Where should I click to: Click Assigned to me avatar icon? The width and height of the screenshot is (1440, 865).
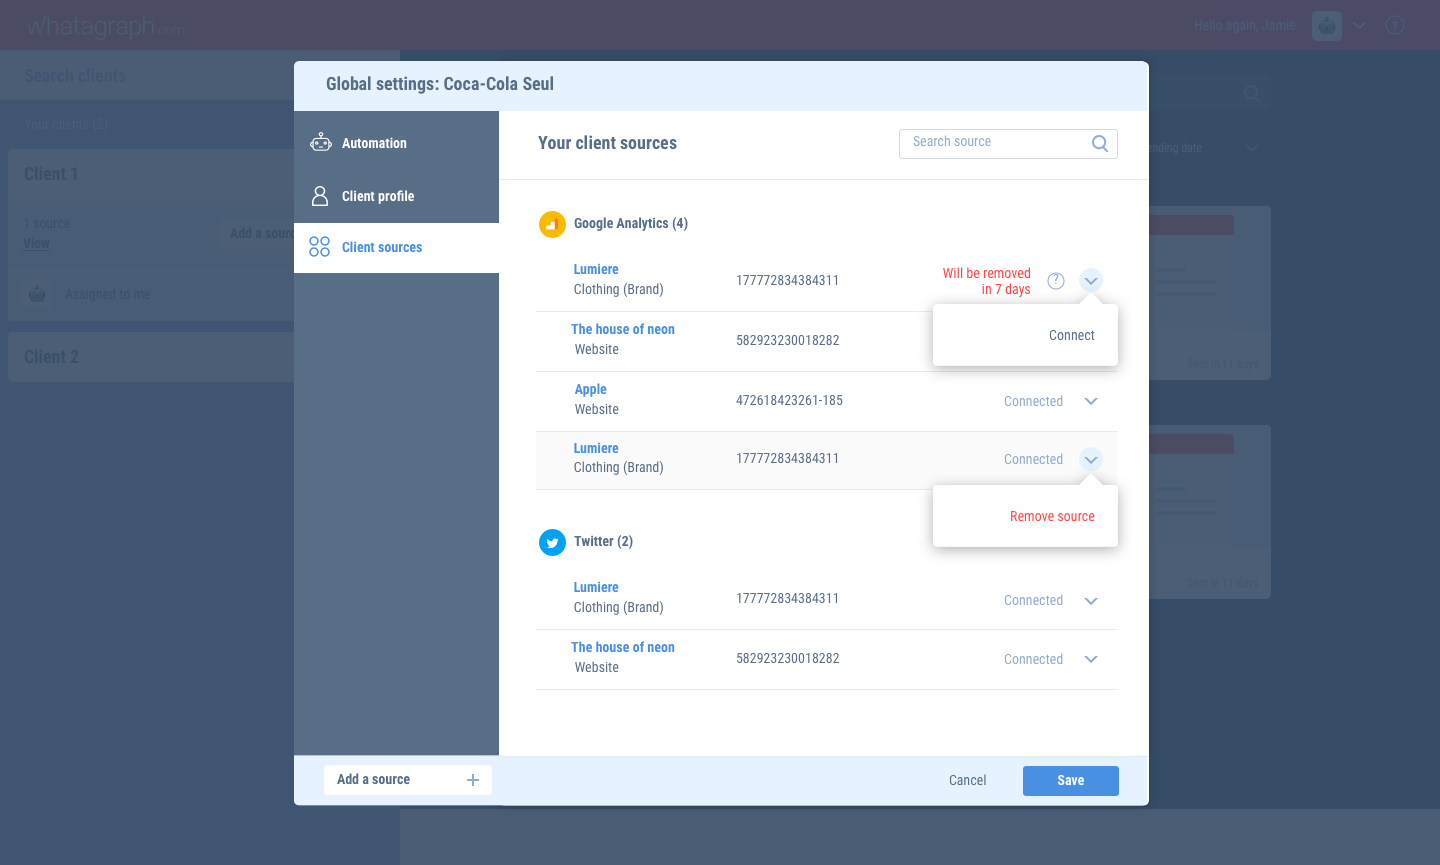click(x=37, y=294)
